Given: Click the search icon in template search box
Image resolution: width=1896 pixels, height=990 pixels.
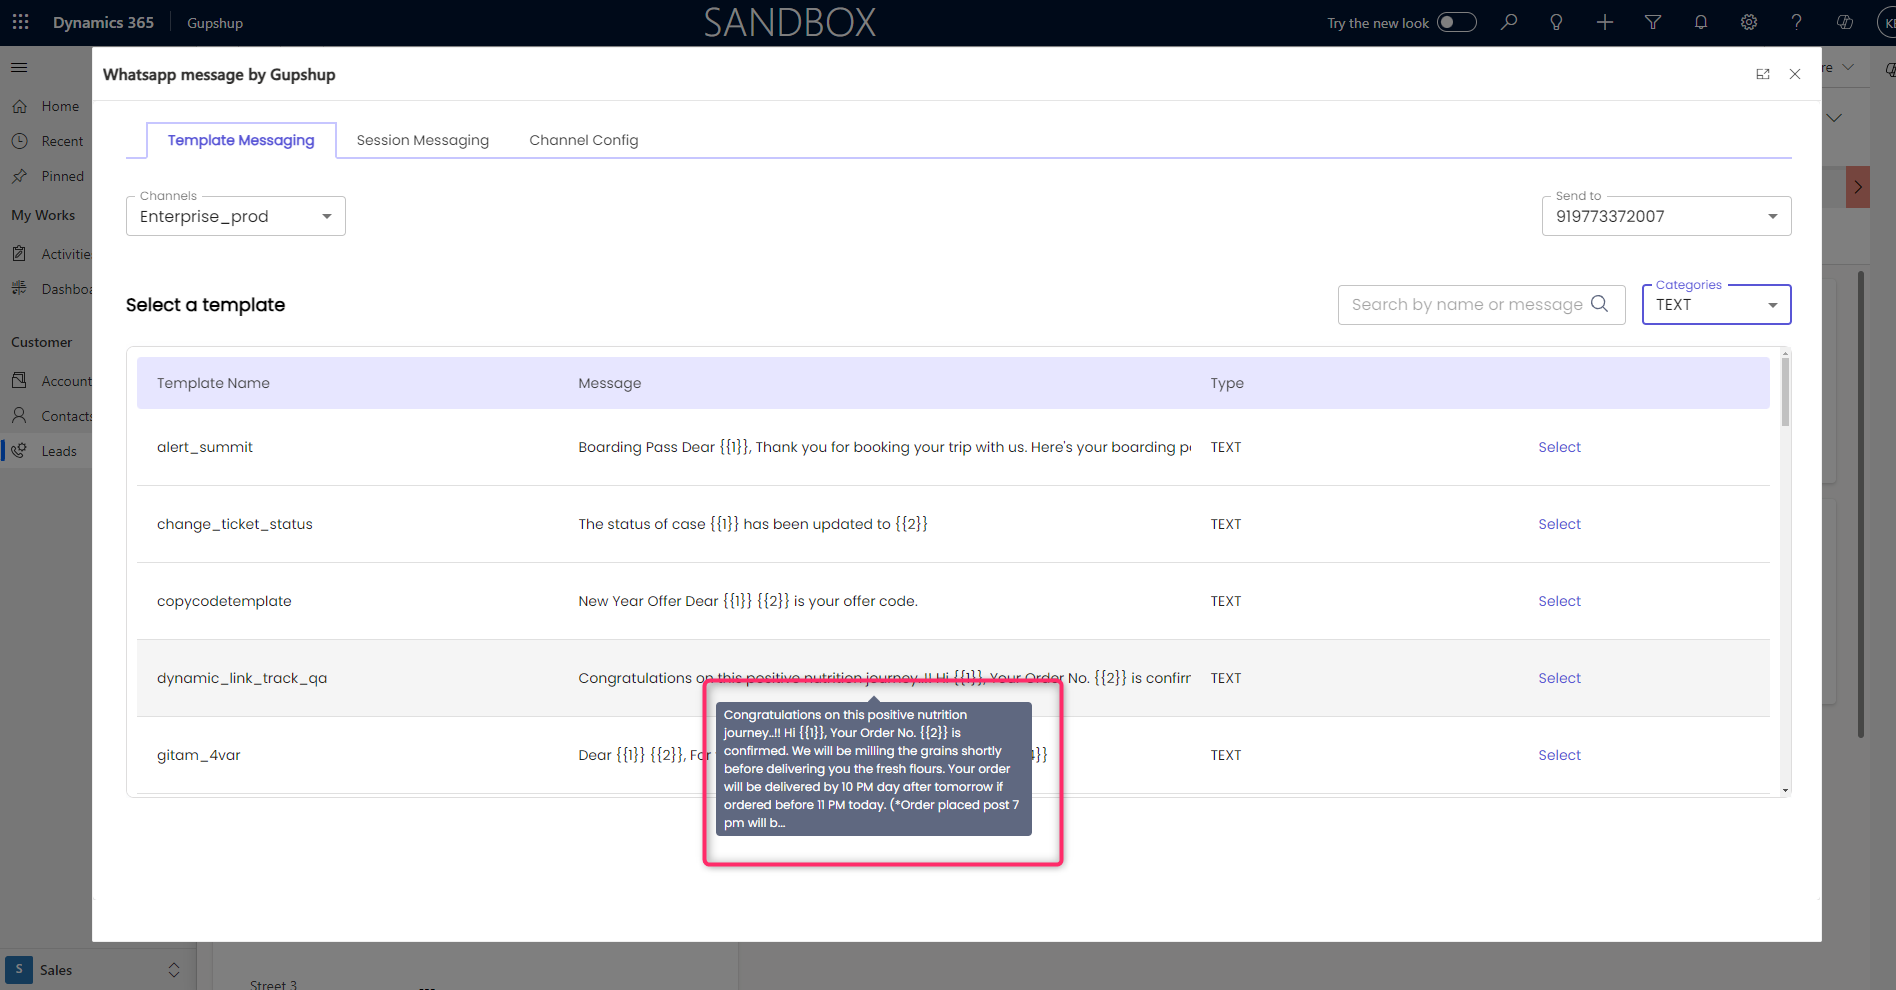Looking at the screenshot, I should [x=1600, y=304].
